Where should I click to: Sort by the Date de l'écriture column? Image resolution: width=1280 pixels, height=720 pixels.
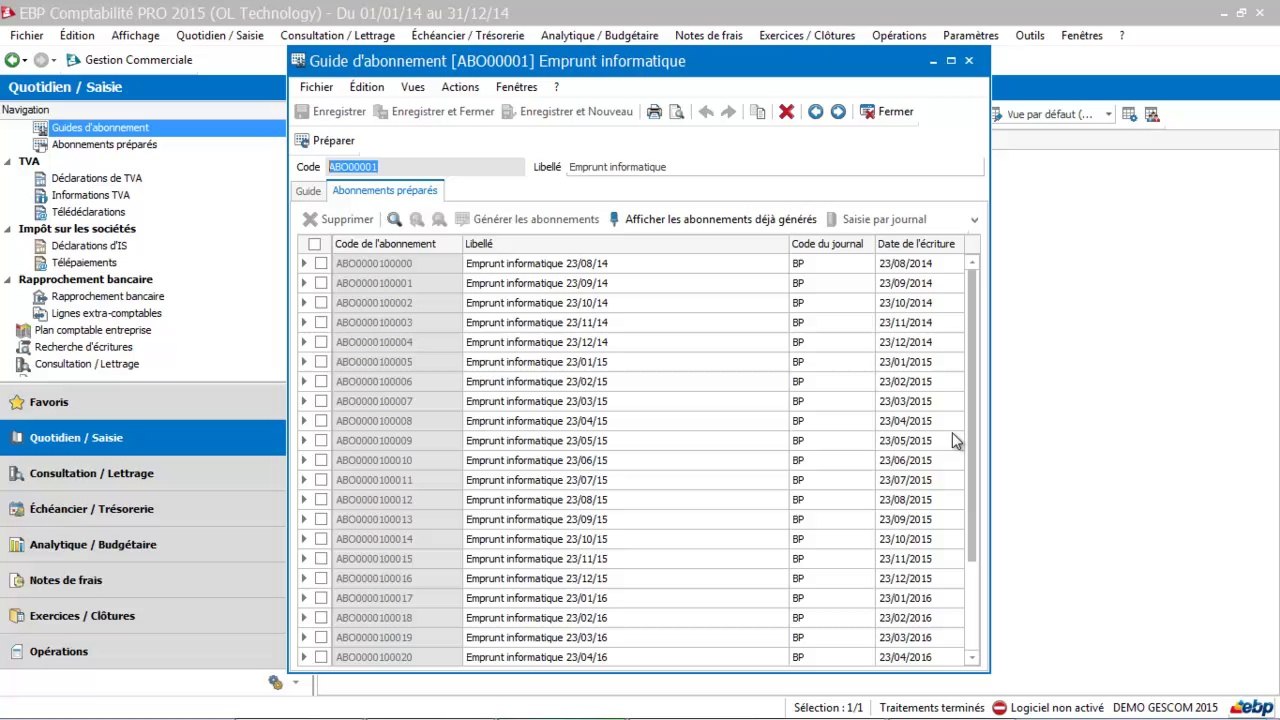point(919,244)
